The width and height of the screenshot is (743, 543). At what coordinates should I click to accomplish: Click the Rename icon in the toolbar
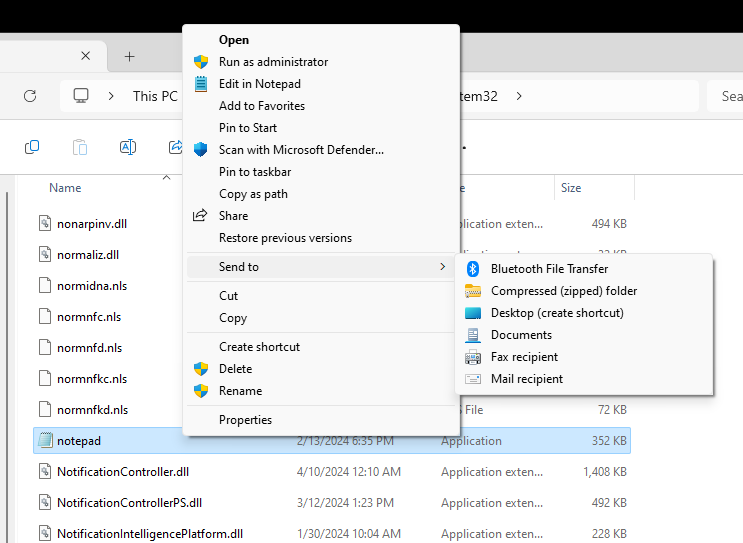click(128, 147)
